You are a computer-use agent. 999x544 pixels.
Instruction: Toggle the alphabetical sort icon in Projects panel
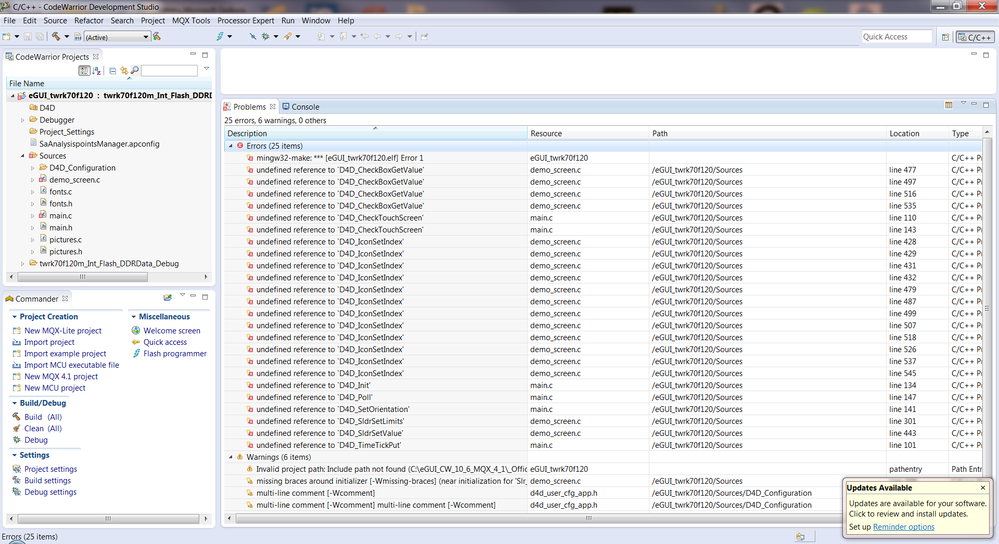(x=97, y=71)
